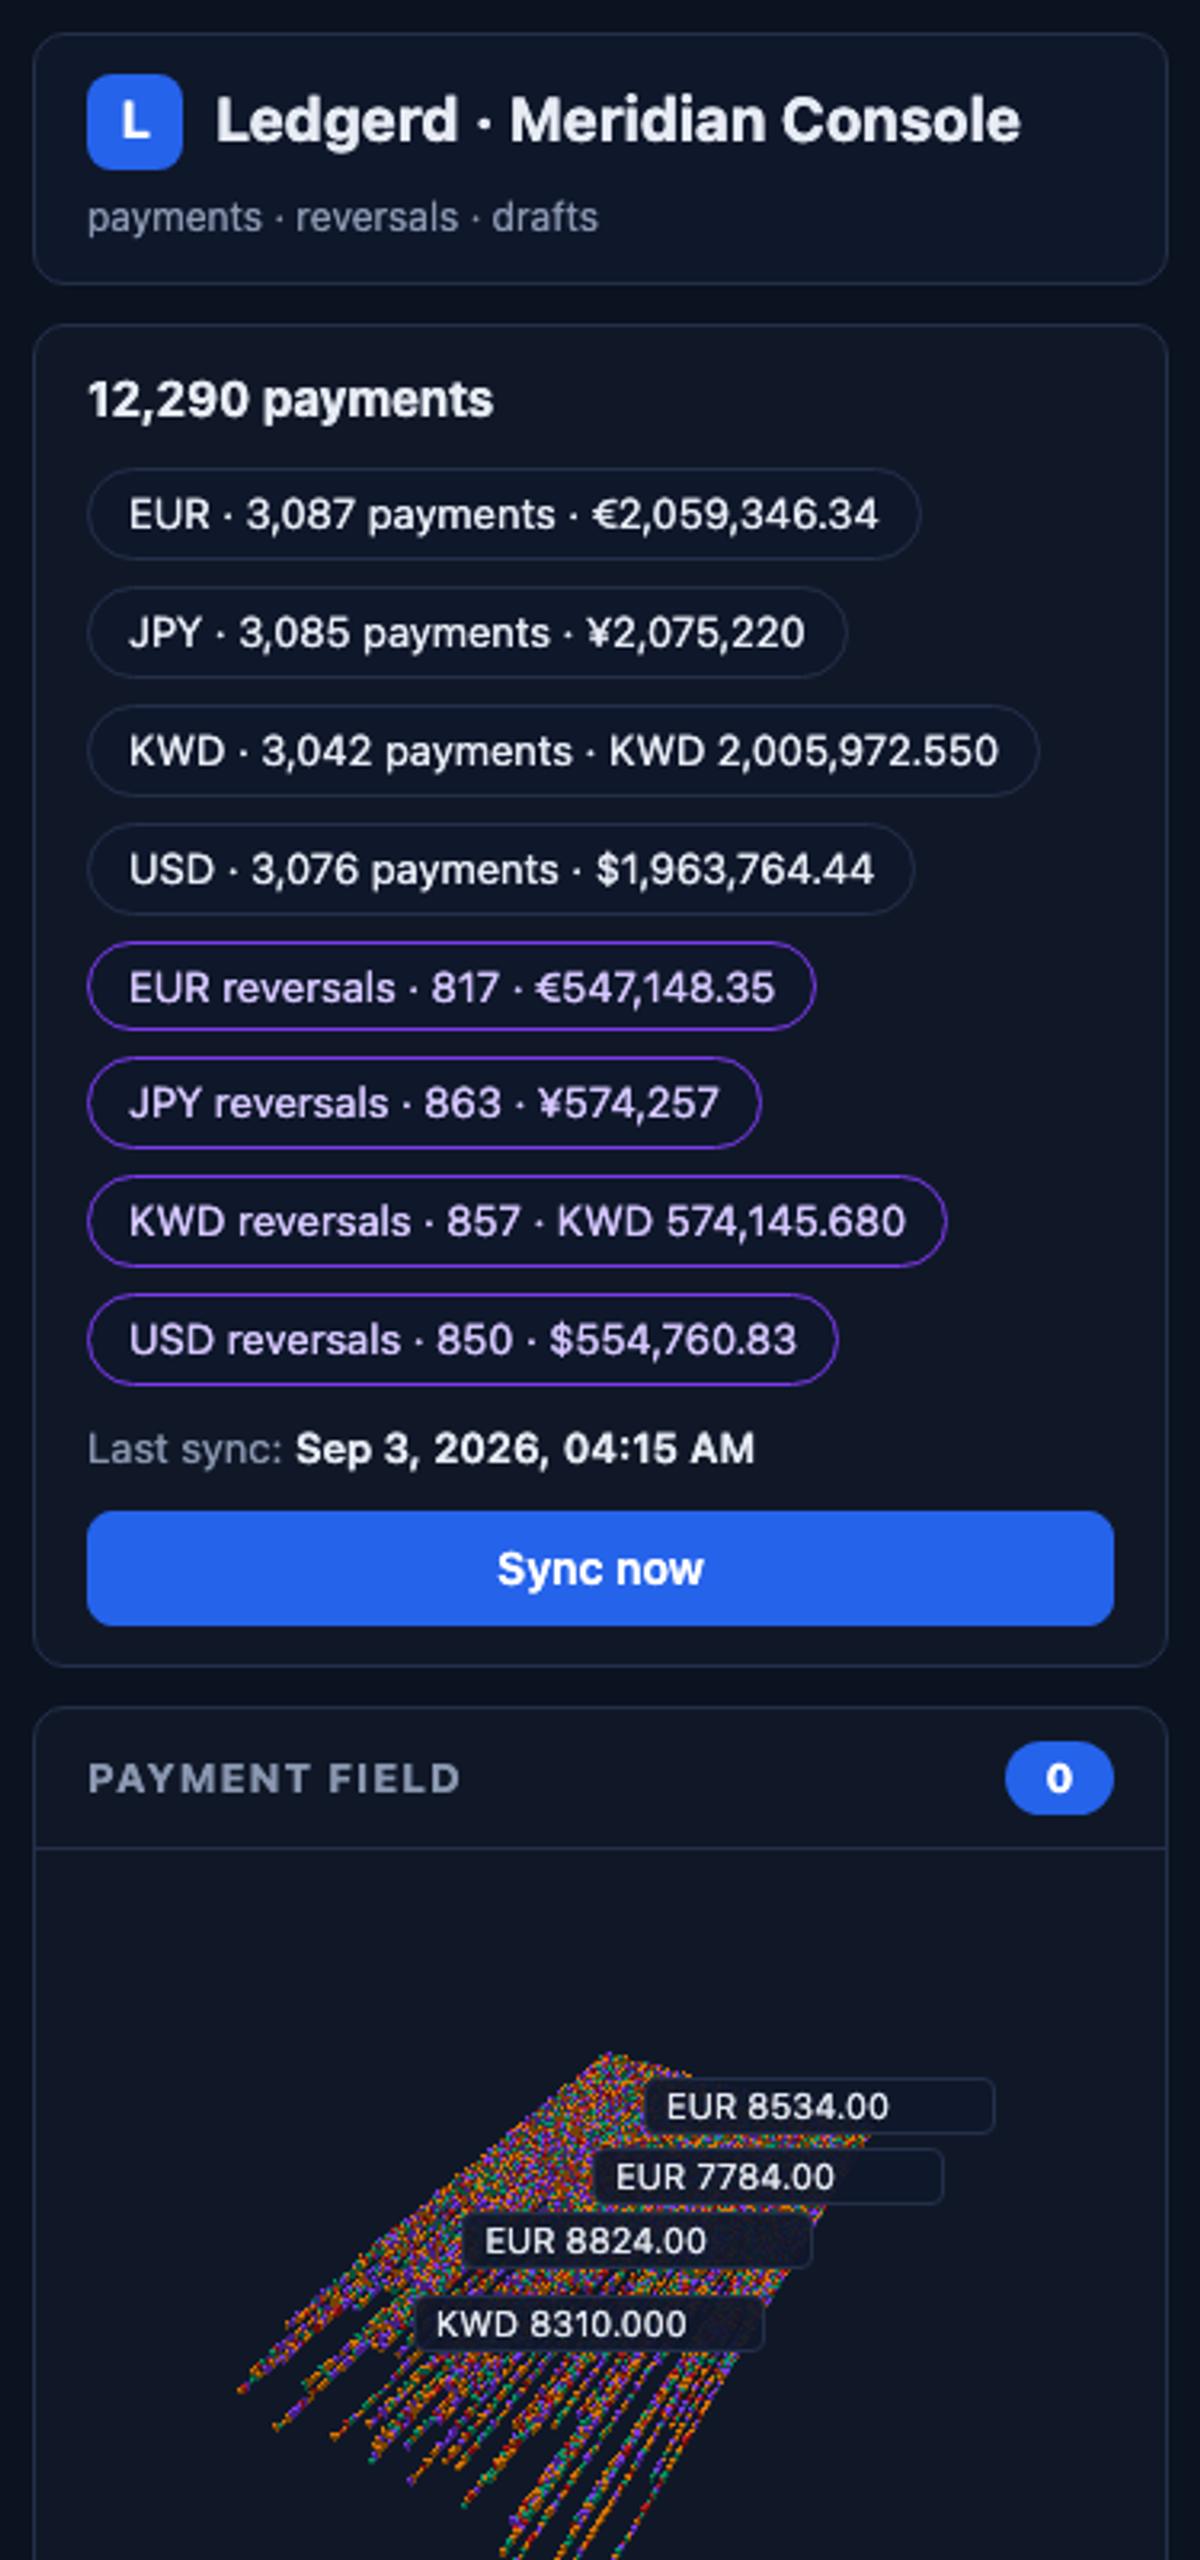The height and width of the screenshot is (2560, 1200).
Task: Click the Payment Field count badge
Action: pyautogui.click(x=1059, y=1778)
